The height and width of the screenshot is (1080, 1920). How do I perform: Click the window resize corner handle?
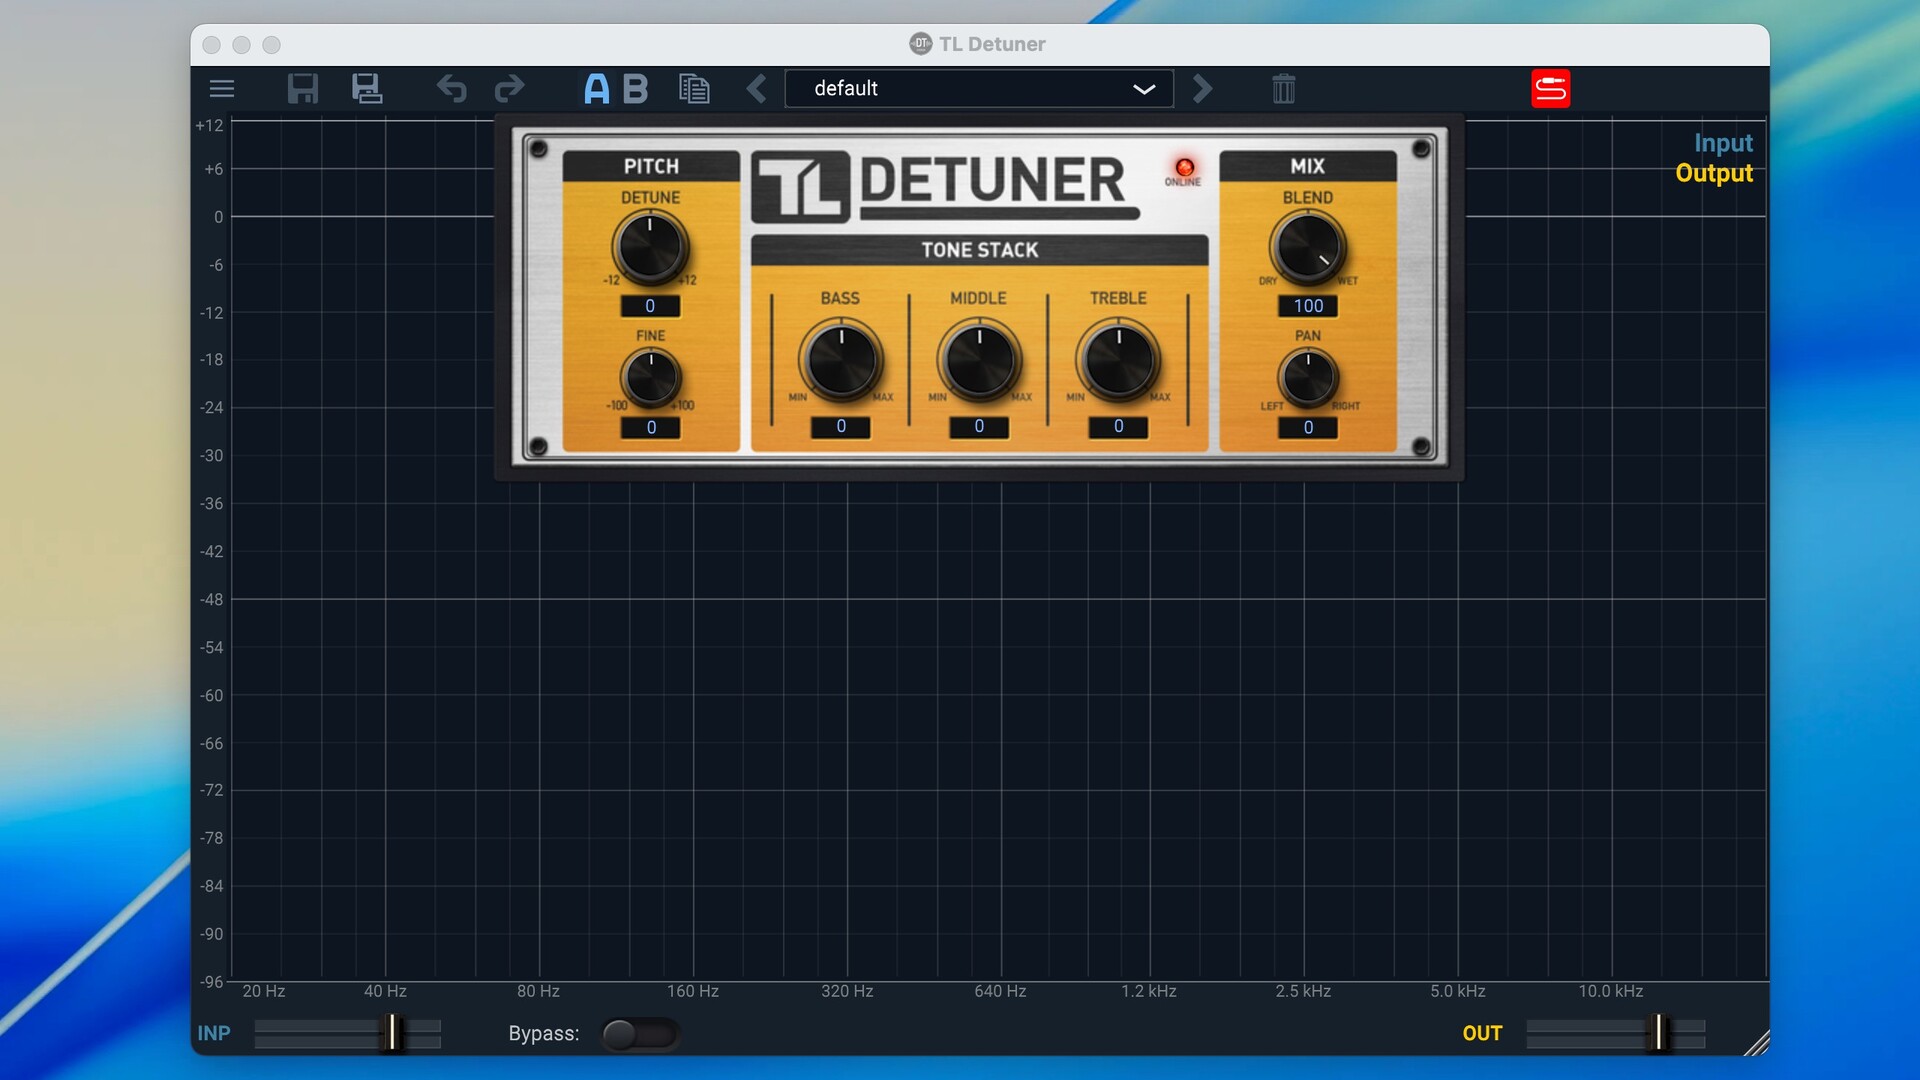pyautogui.click(x=1757, y=1044)
